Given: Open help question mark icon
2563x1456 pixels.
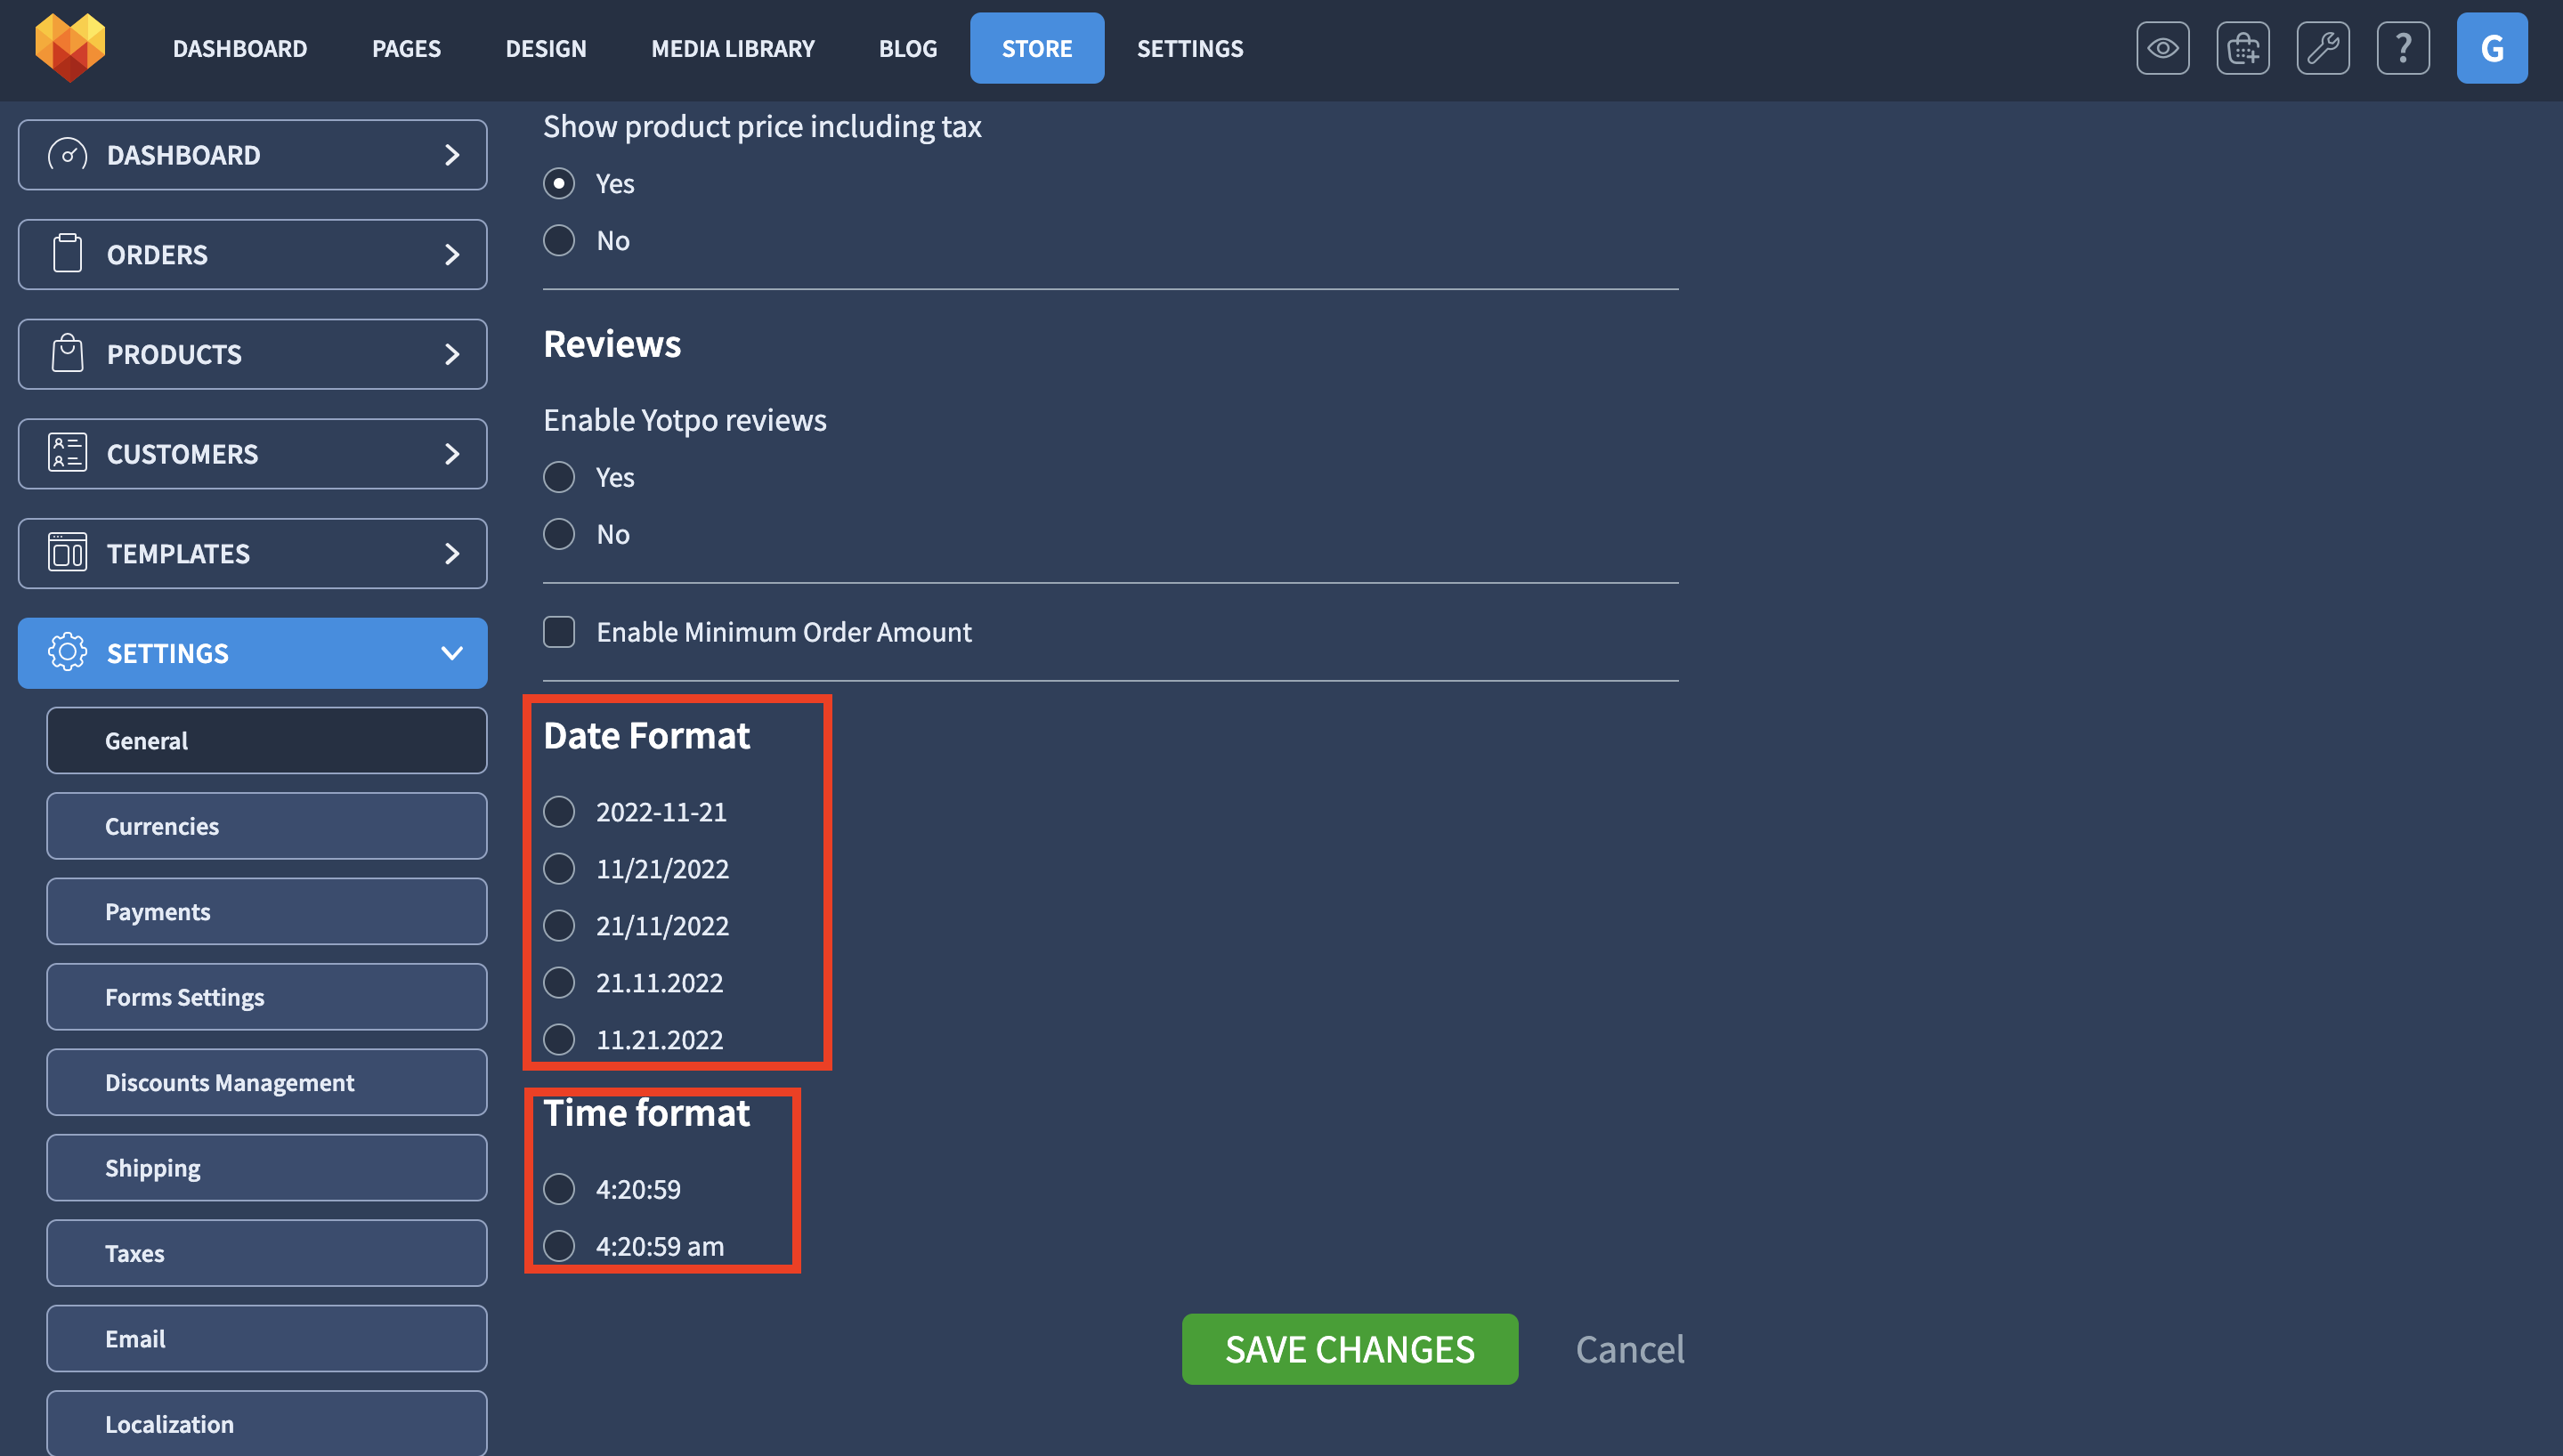Looking at the screenshot, I should [2402, 48].
